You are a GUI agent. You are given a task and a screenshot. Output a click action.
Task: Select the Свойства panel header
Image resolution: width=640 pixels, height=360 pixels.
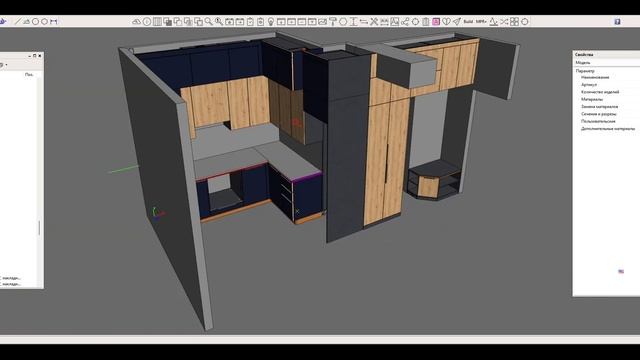click(606, 54)
